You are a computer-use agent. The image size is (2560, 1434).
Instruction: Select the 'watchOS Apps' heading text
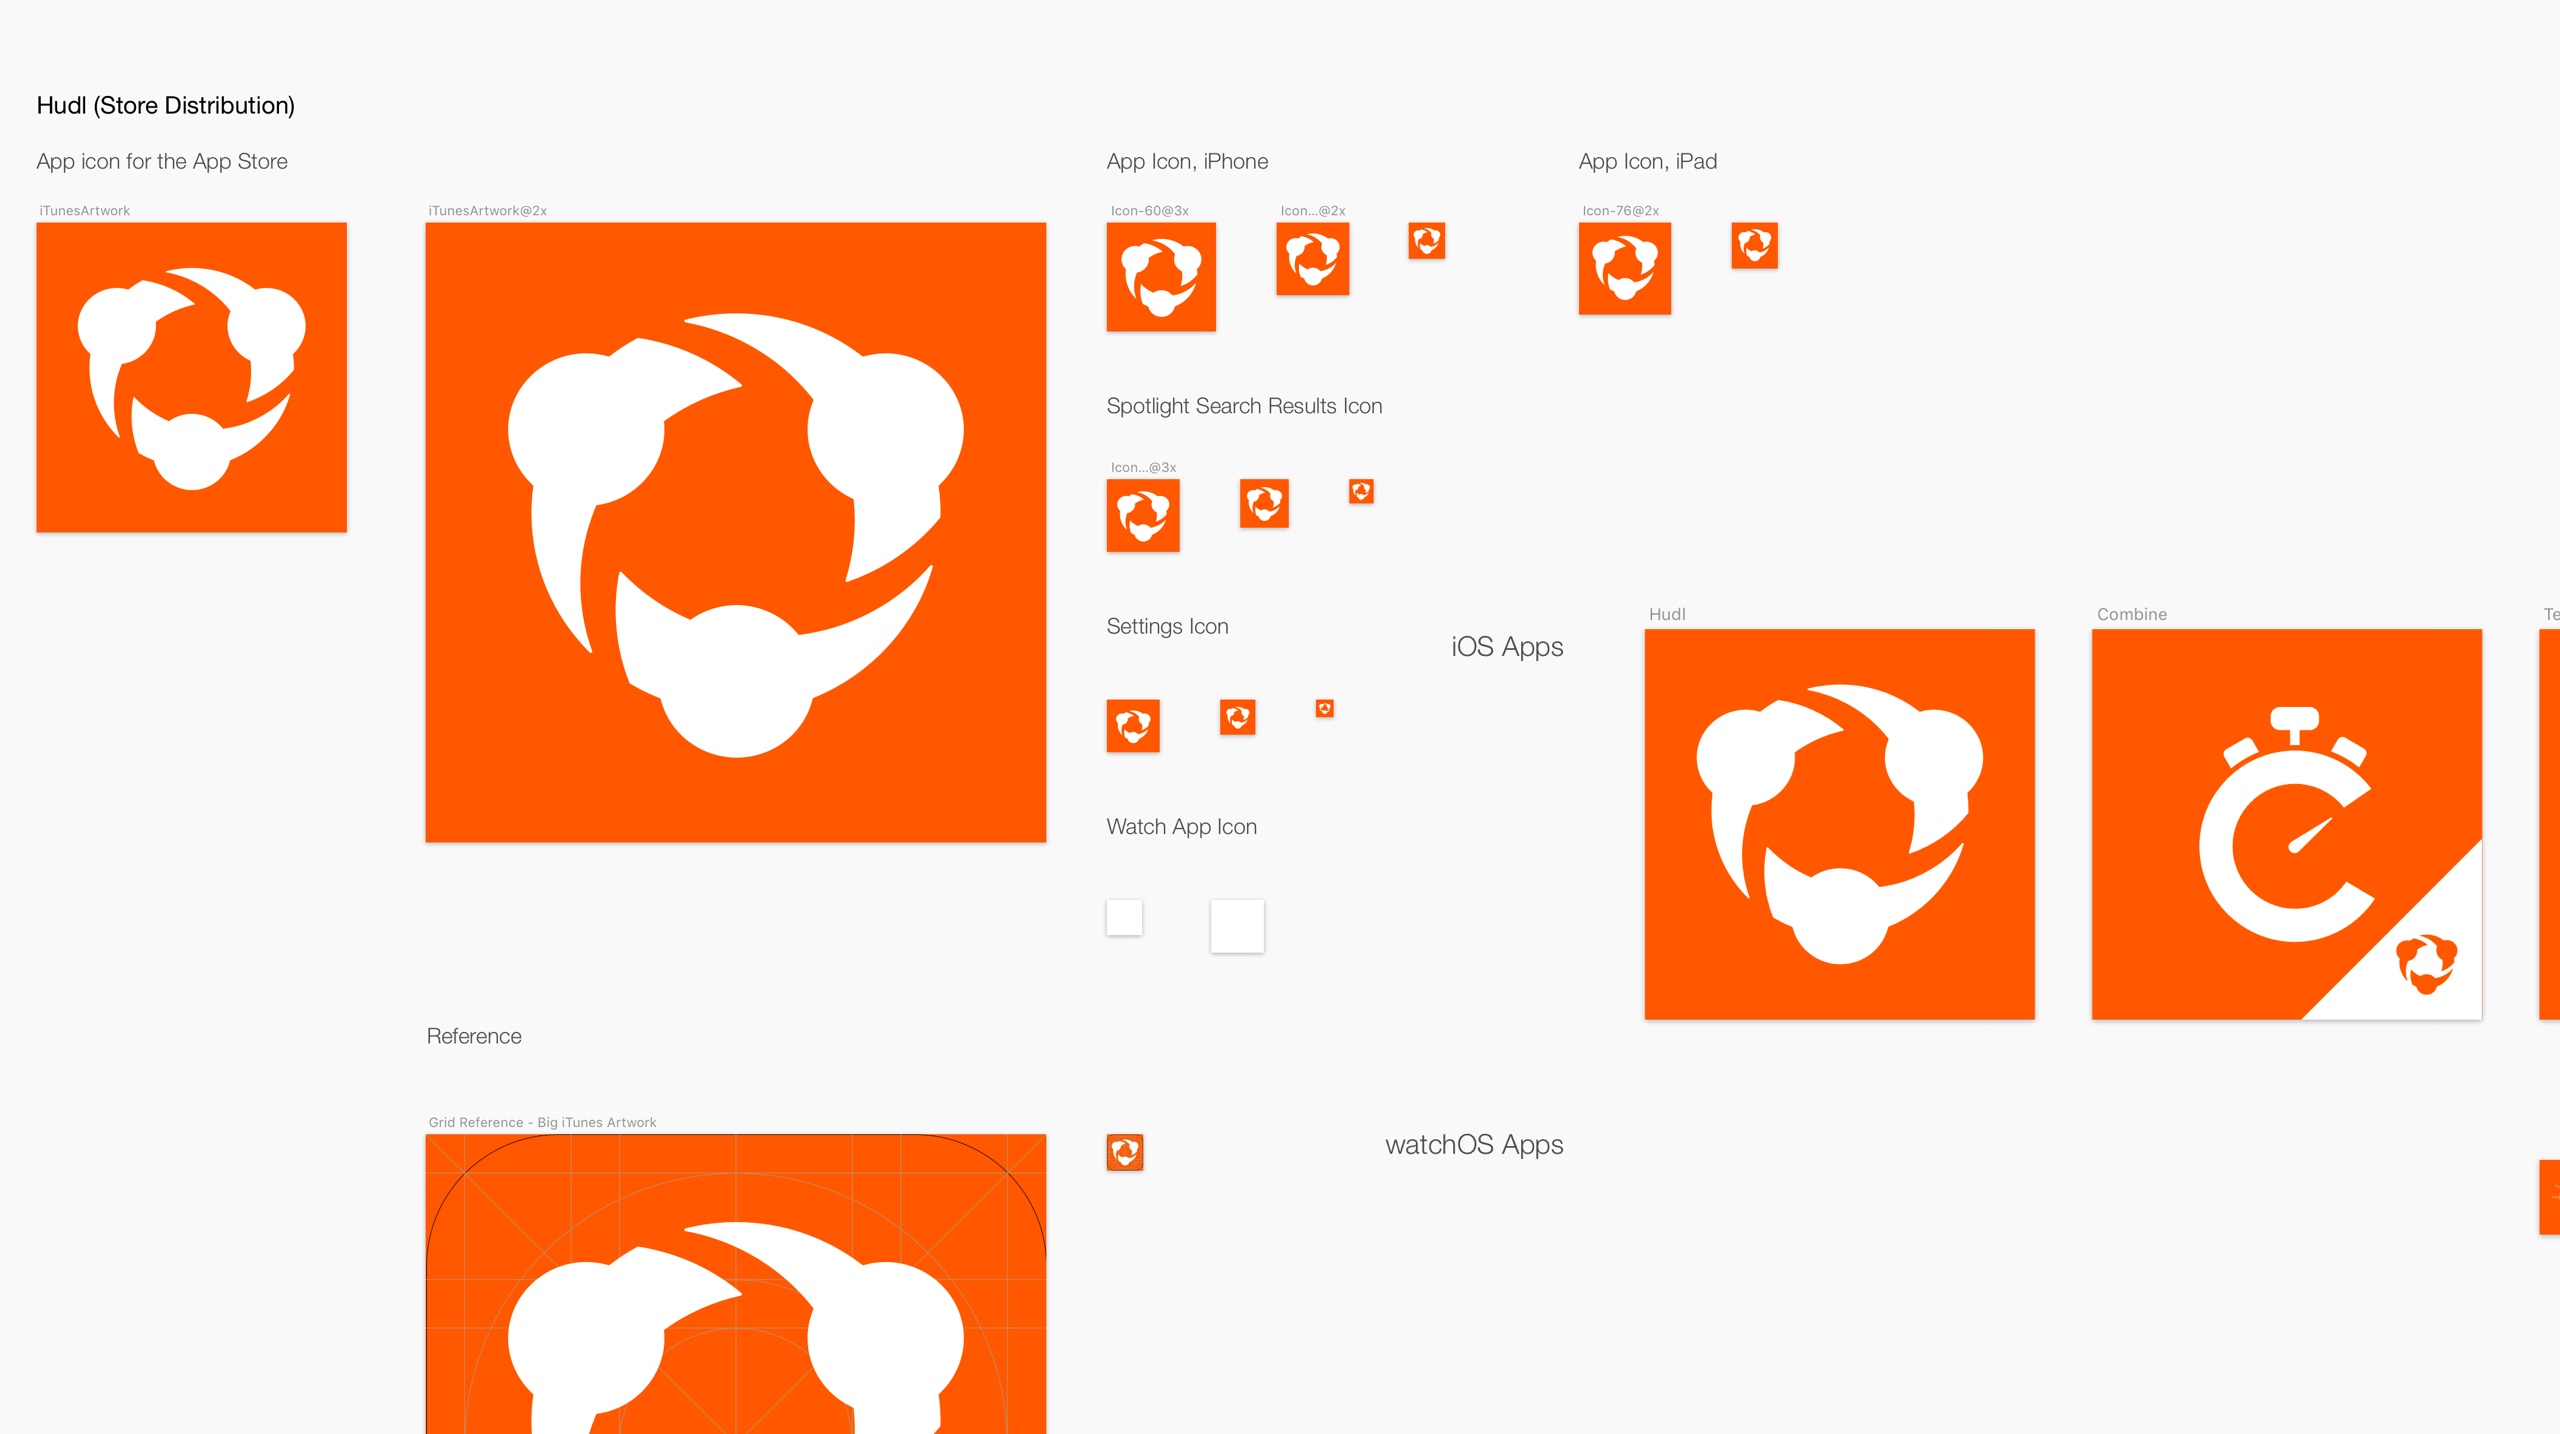click(x=1474, y=1145)
